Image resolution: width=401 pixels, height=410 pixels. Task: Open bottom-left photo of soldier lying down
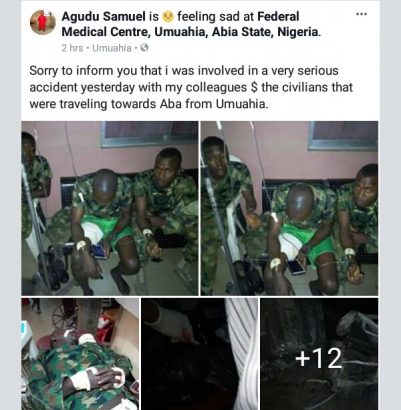(80, 354)
